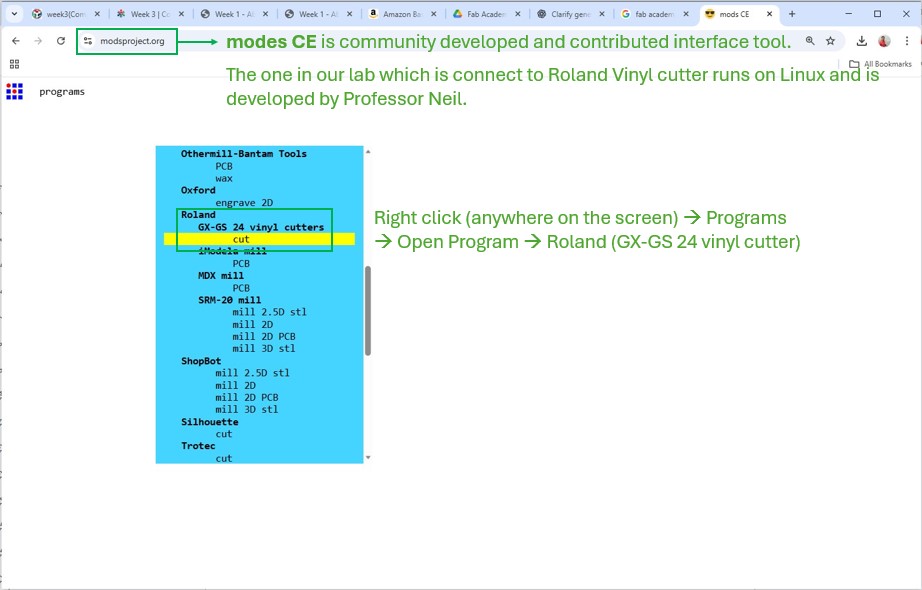Select cut under Trotec
This screenshot has width=922, height=590.
(224, 458)
